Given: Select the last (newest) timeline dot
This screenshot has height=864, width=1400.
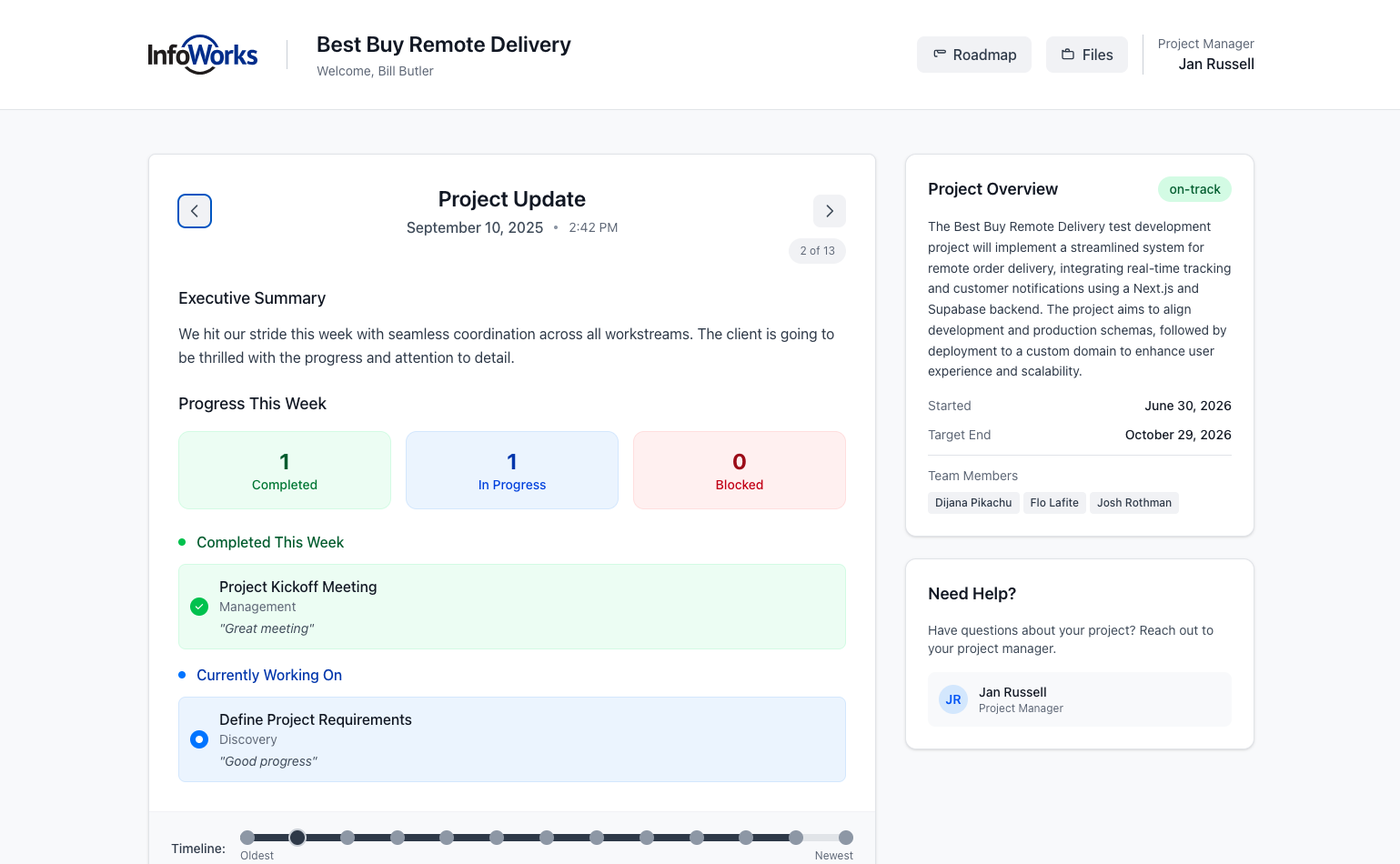Looking at the screenshot, I should click(x=846, y=838).
